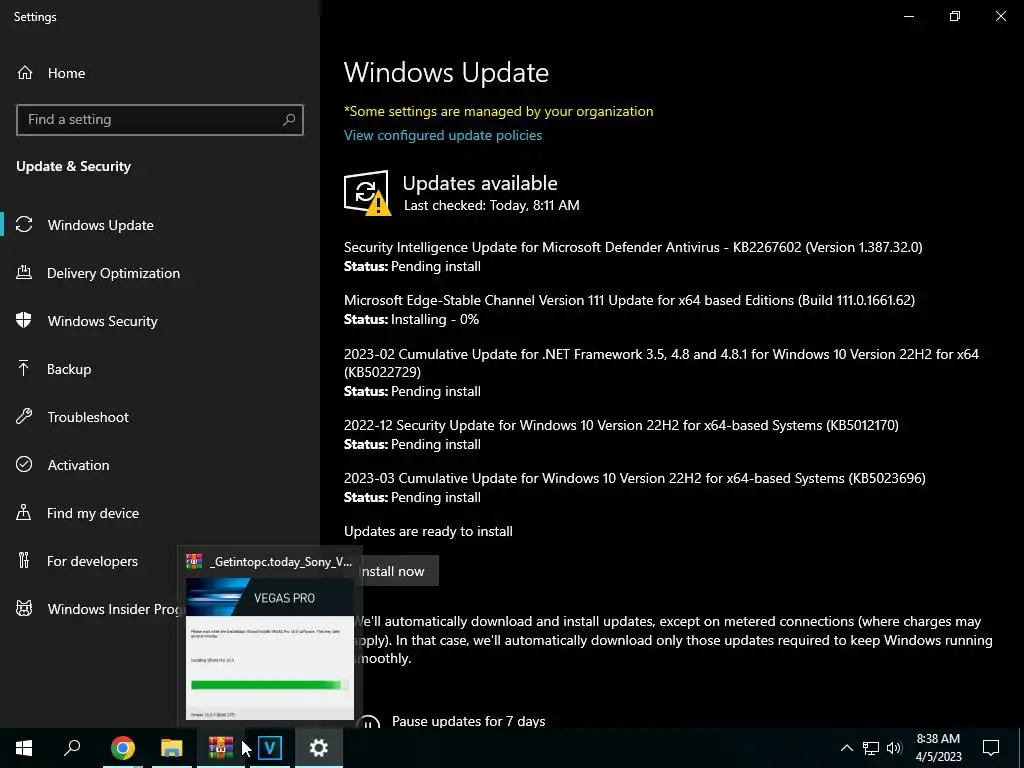Click the Activation checkmark icon
Viewport: 1024px width, 768px height.
click(24, 464)
